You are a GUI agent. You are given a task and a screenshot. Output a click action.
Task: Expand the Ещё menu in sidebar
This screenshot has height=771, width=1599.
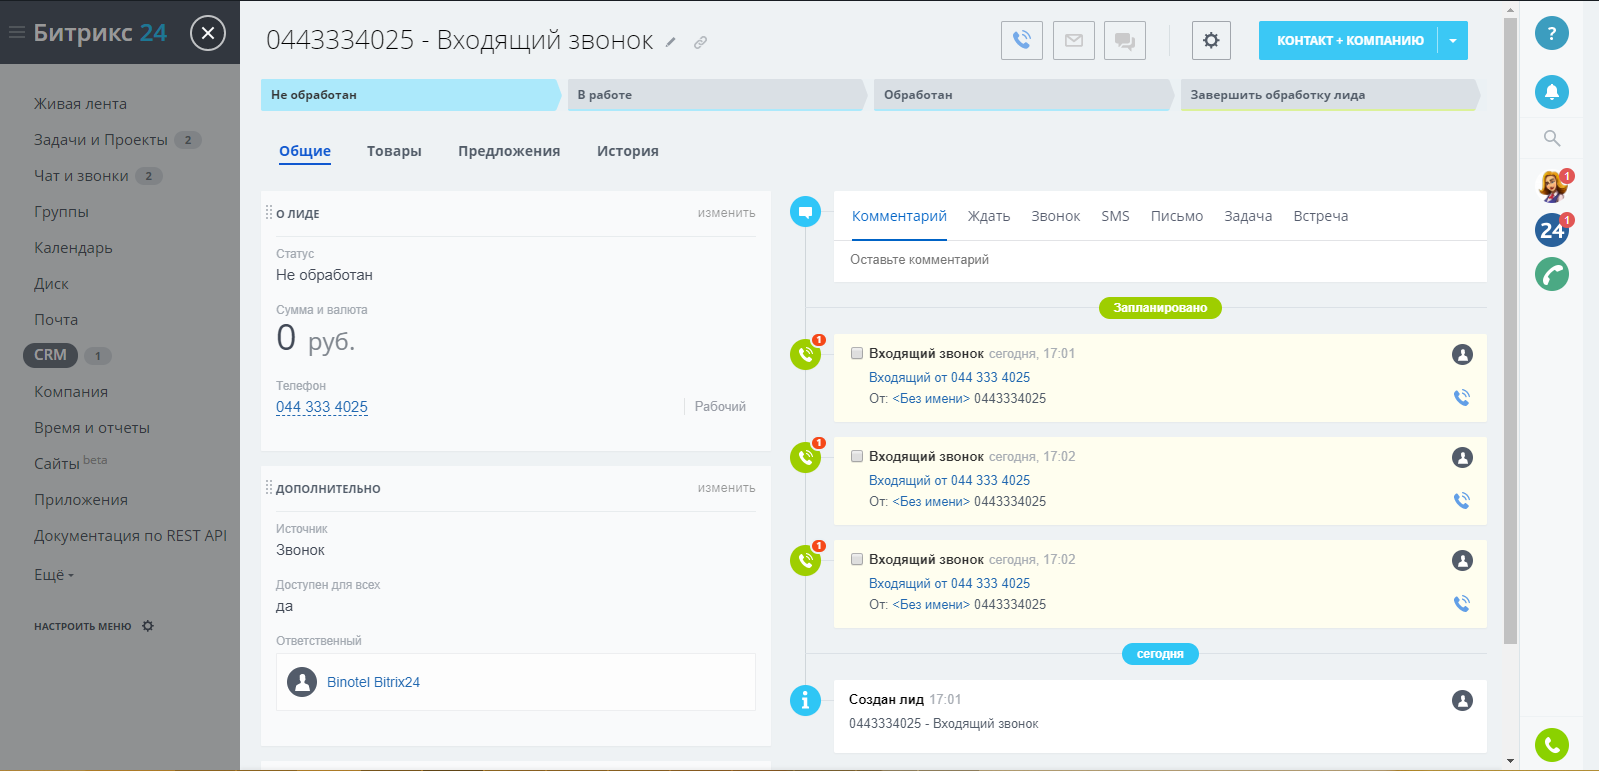(54, 575)
